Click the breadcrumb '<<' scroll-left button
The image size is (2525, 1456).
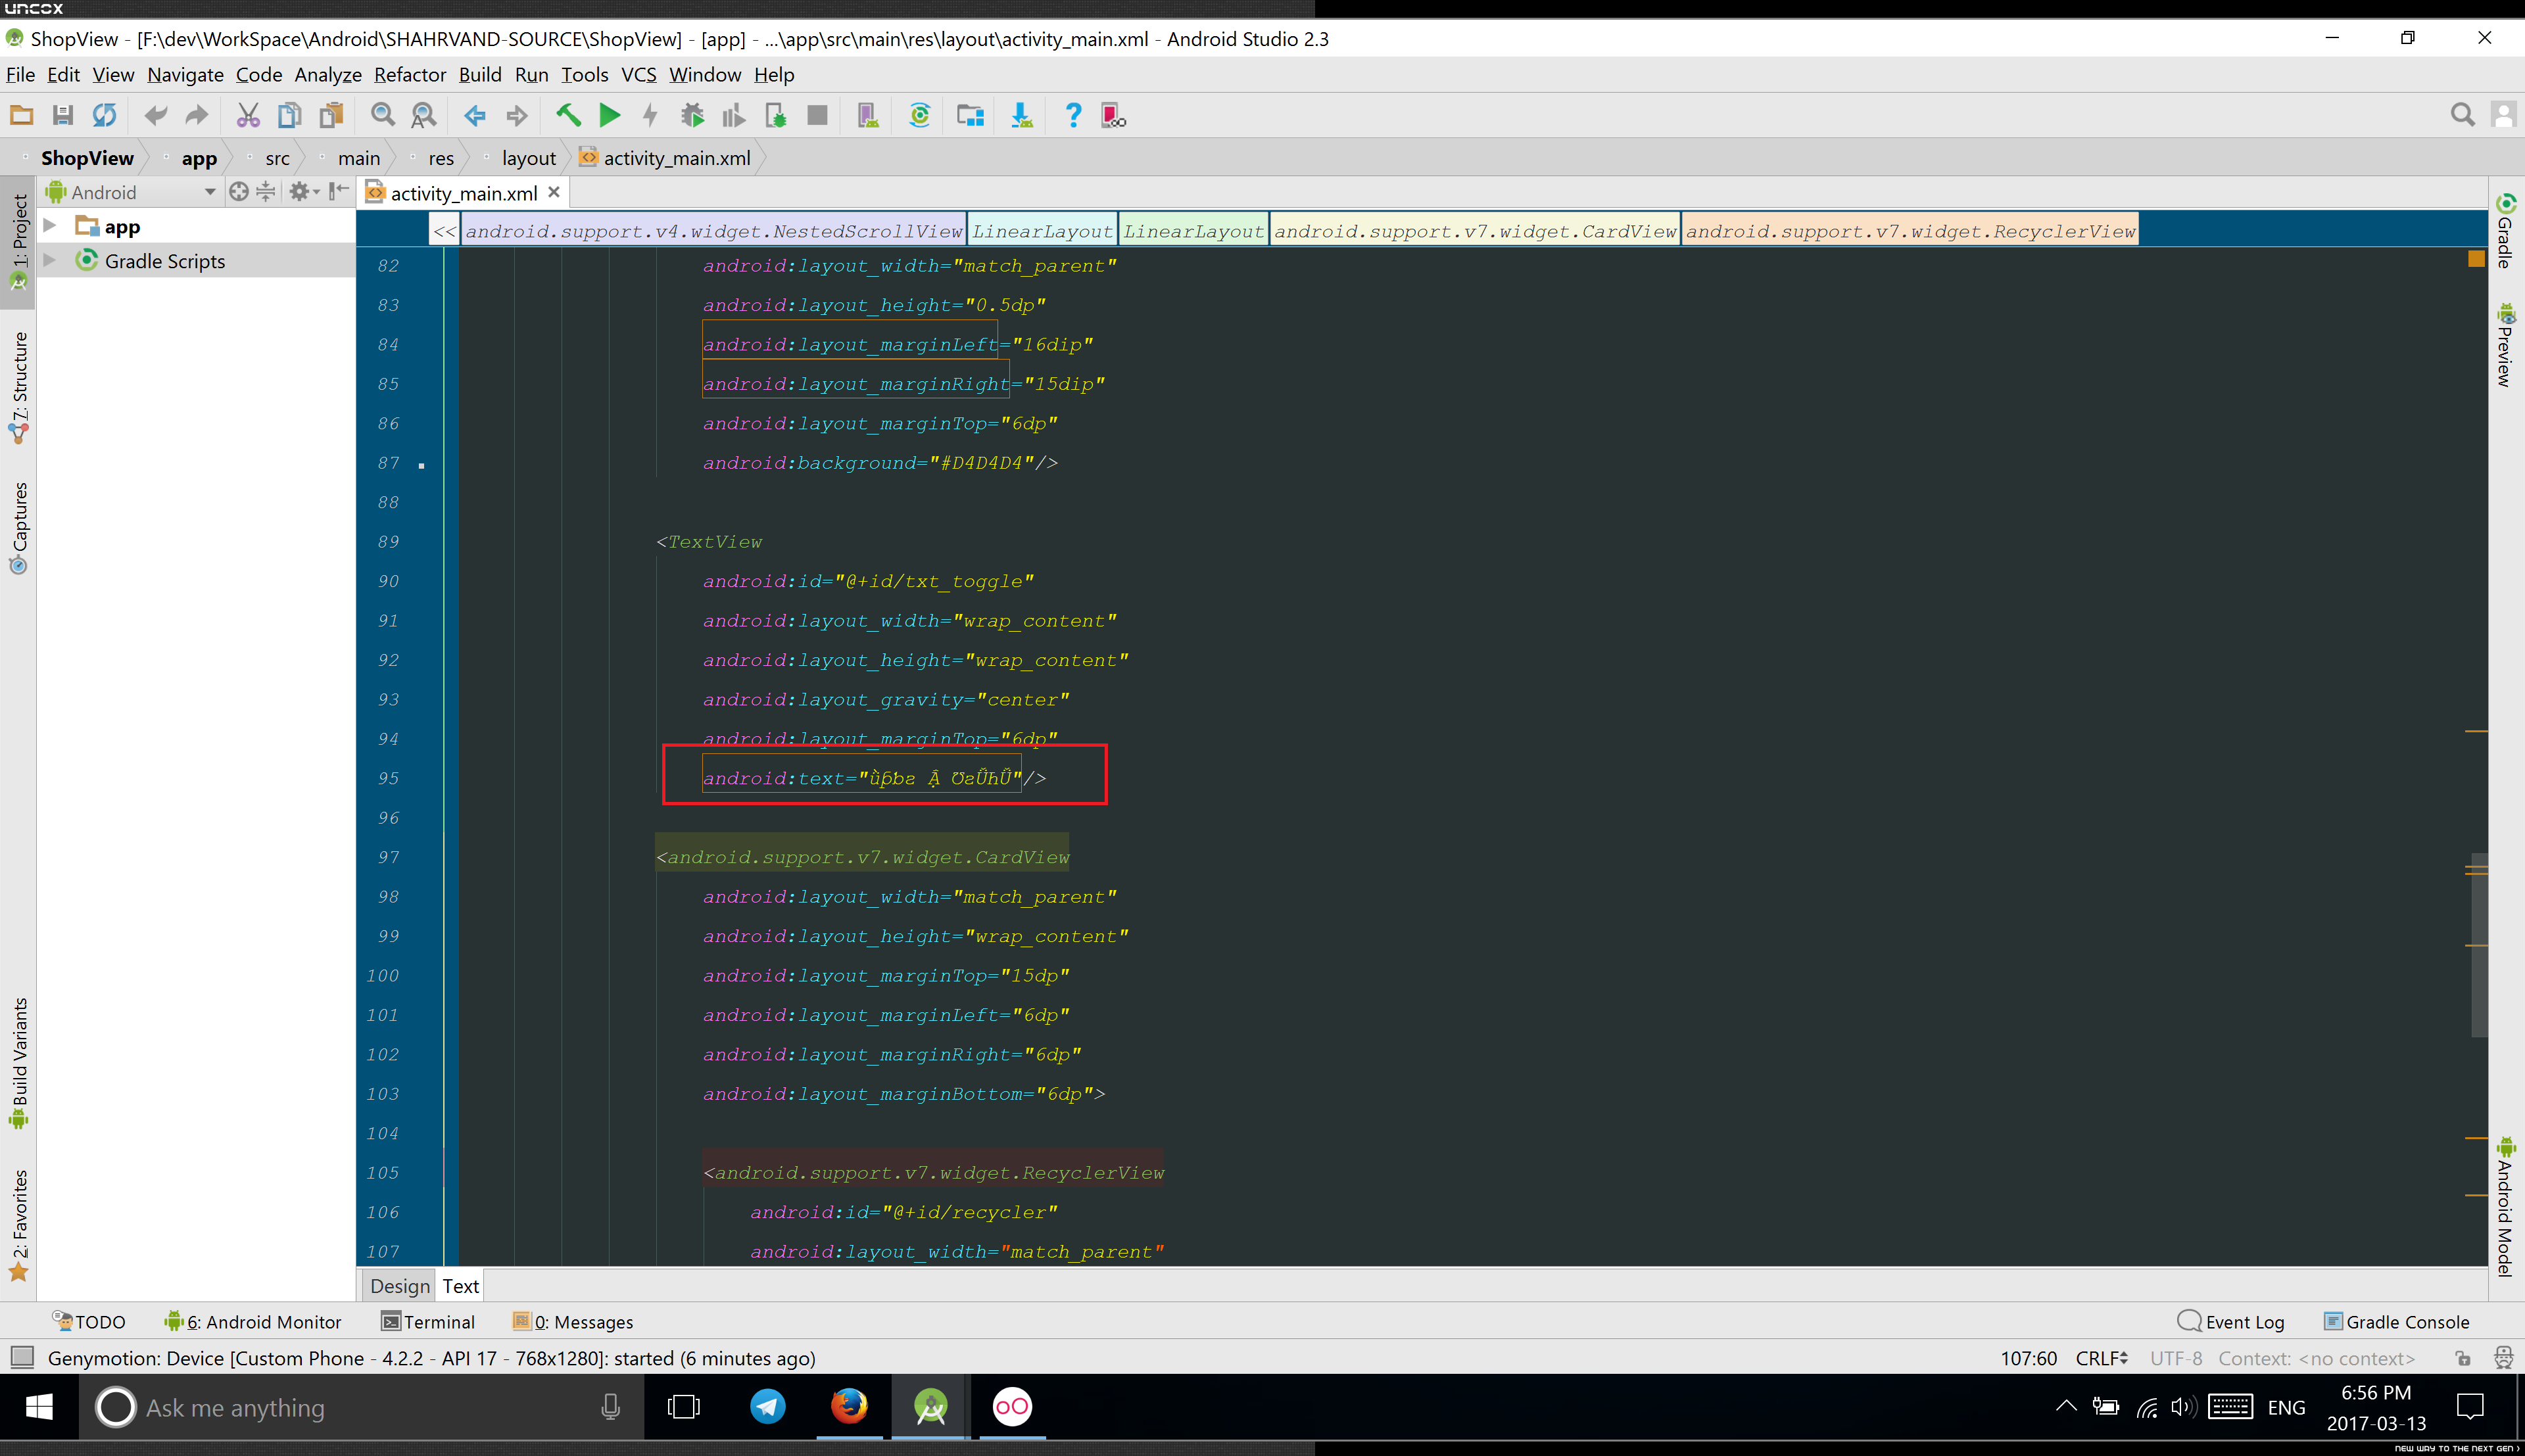click(444, 231)
